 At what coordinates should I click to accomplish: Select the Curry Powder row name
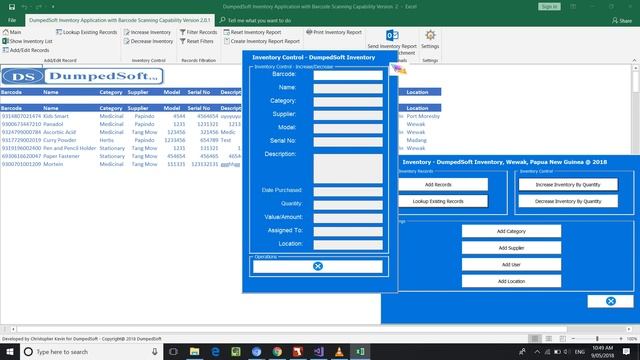(x=60, y=140)
